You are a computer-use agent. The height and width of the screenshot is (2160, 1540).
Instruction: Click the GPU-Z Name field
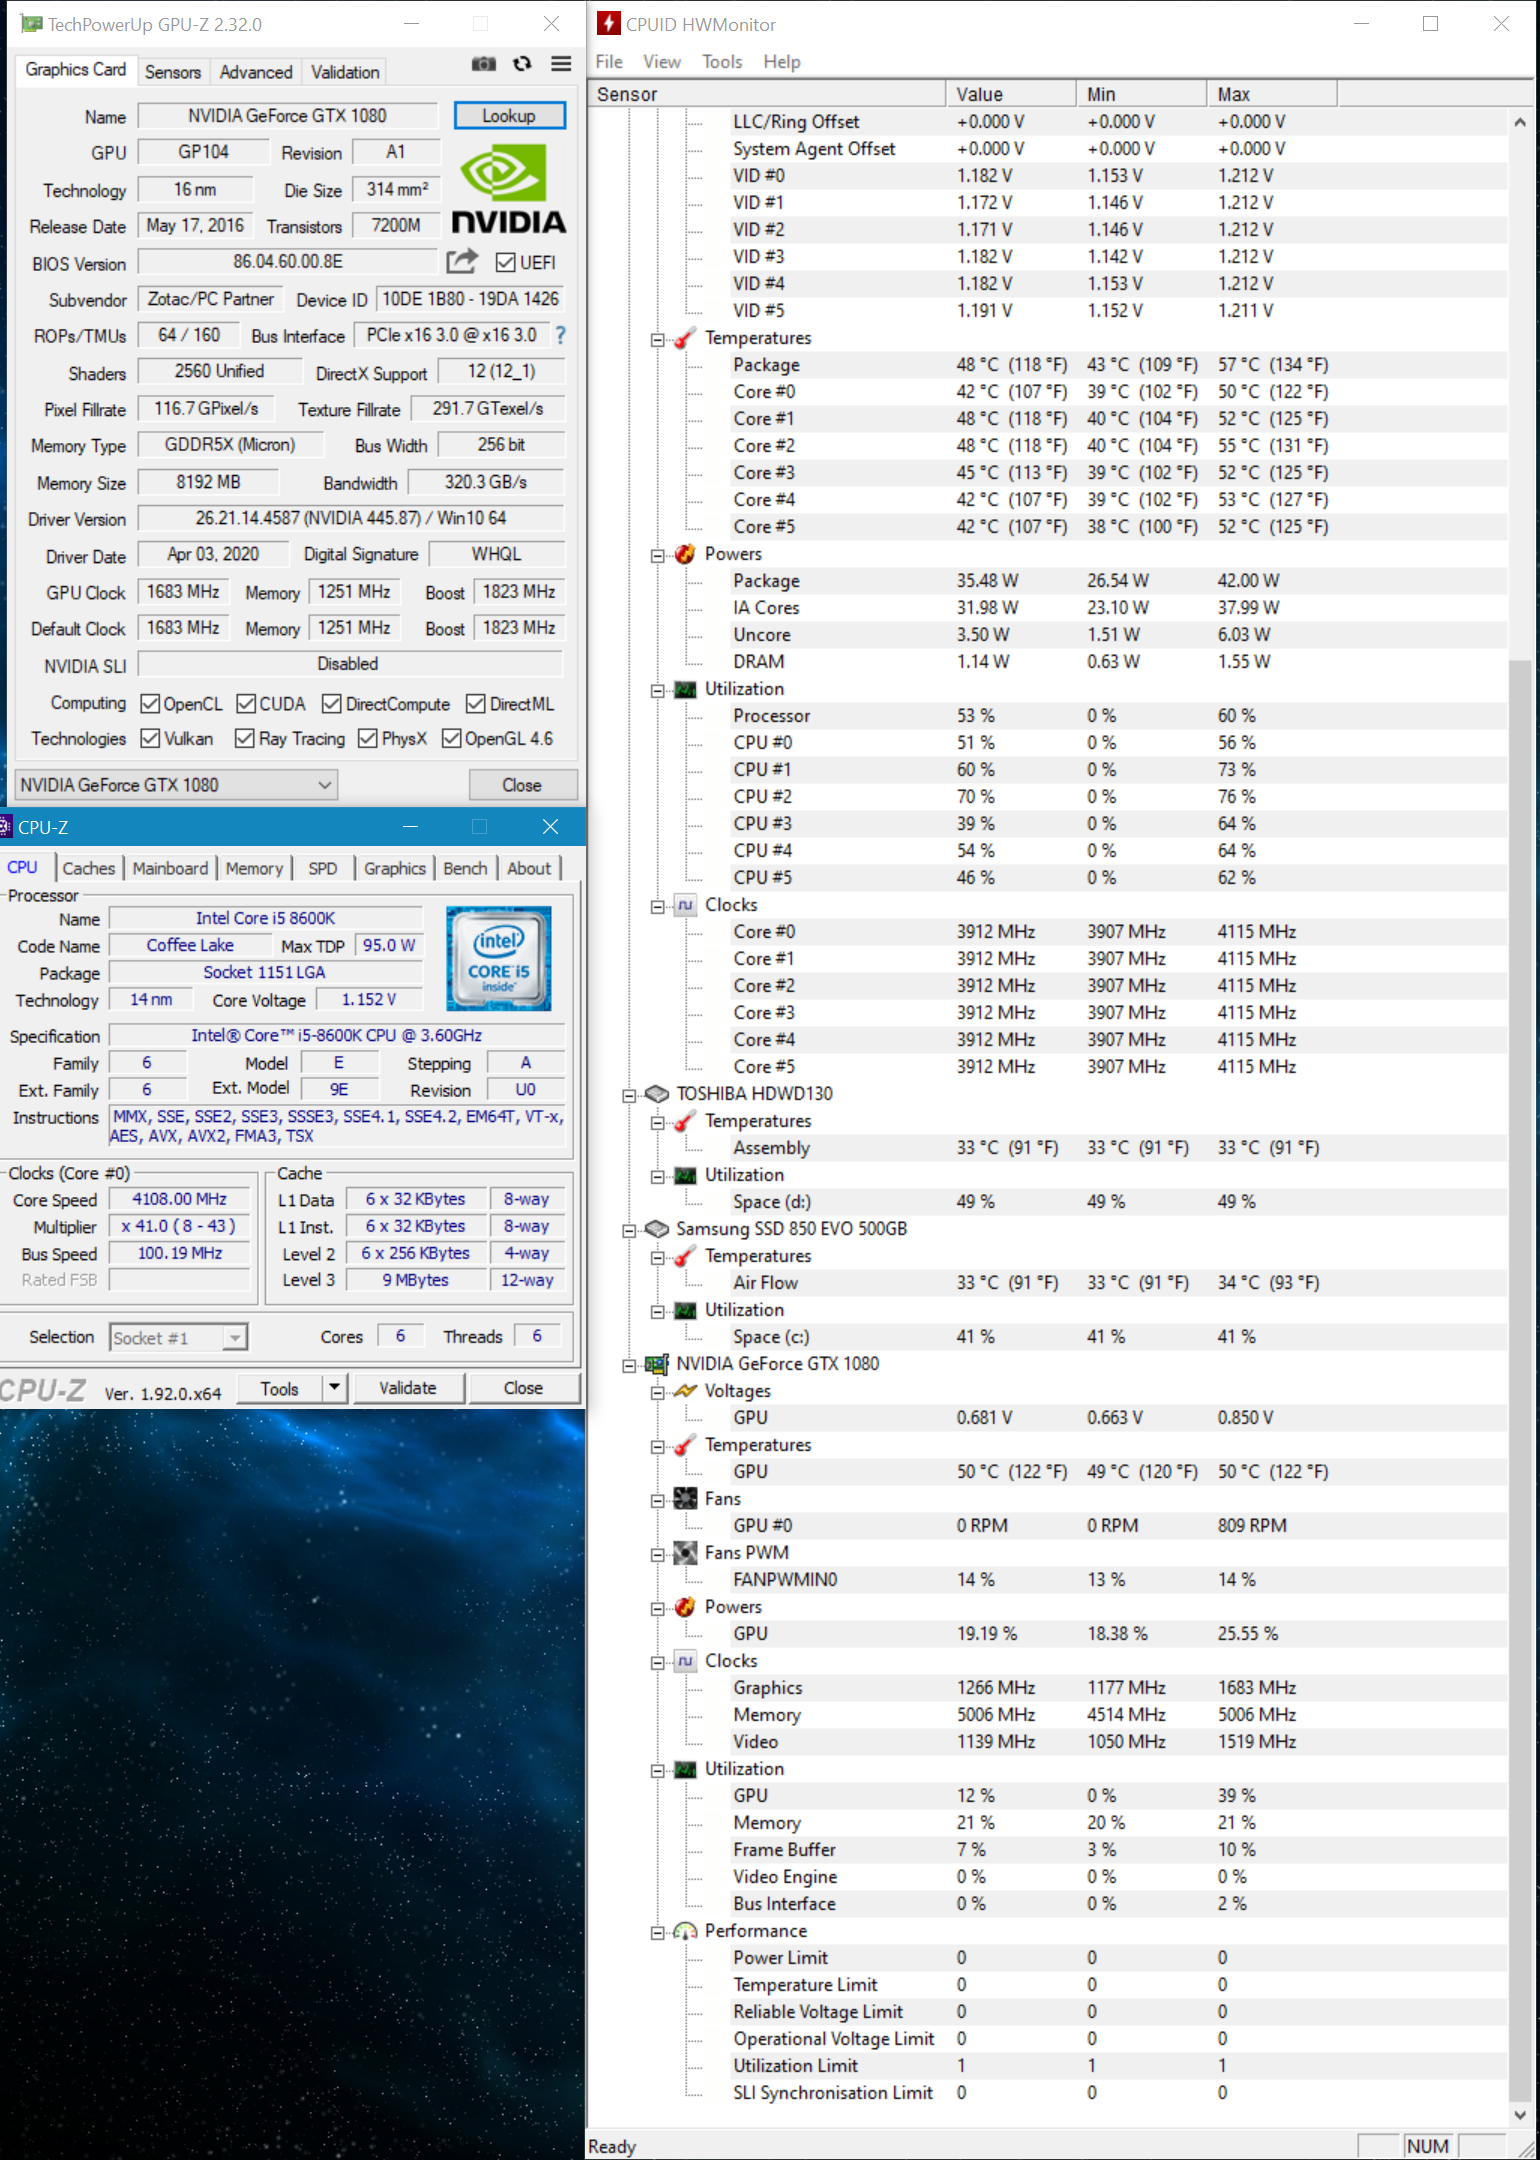(288, 116)
